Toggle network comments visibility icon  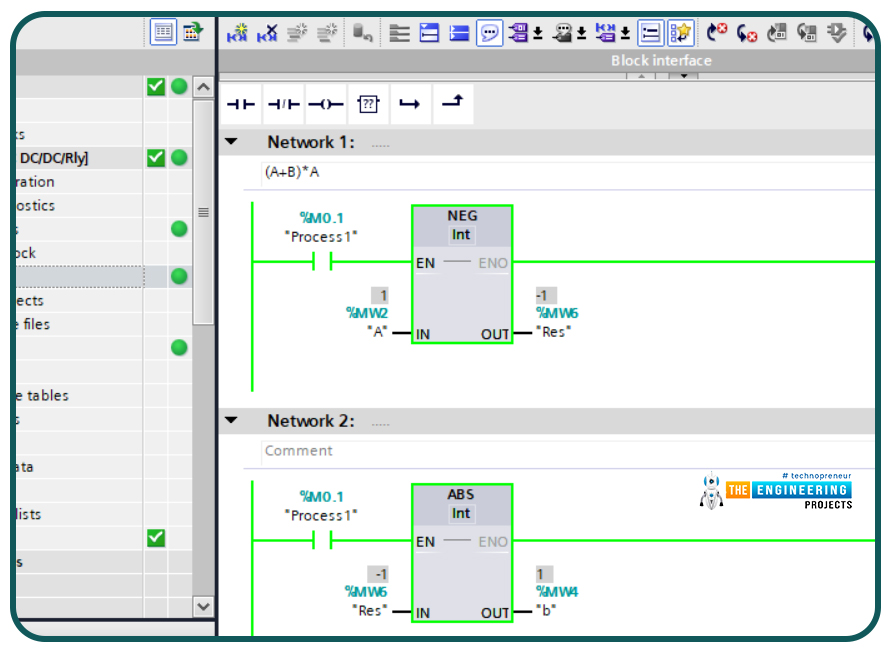tap(650, 33)
